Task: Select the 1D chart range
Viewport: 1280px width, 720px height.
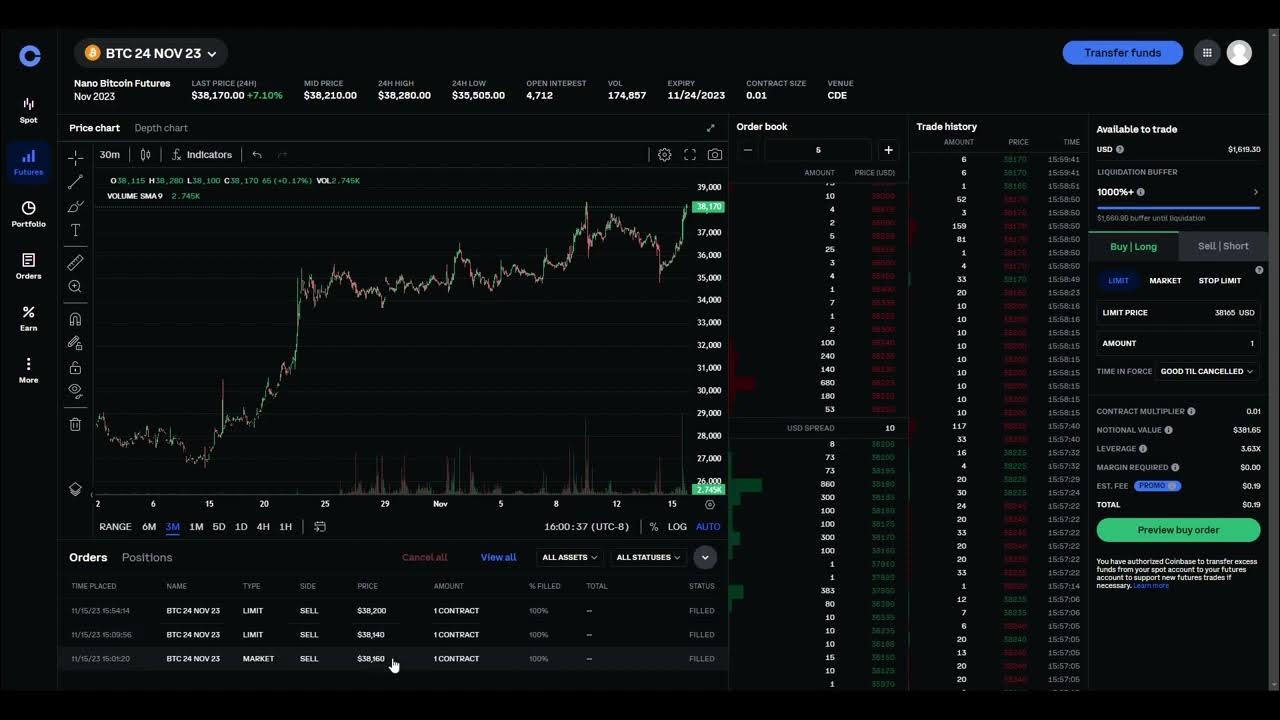Action: click(x=241, y=526)
